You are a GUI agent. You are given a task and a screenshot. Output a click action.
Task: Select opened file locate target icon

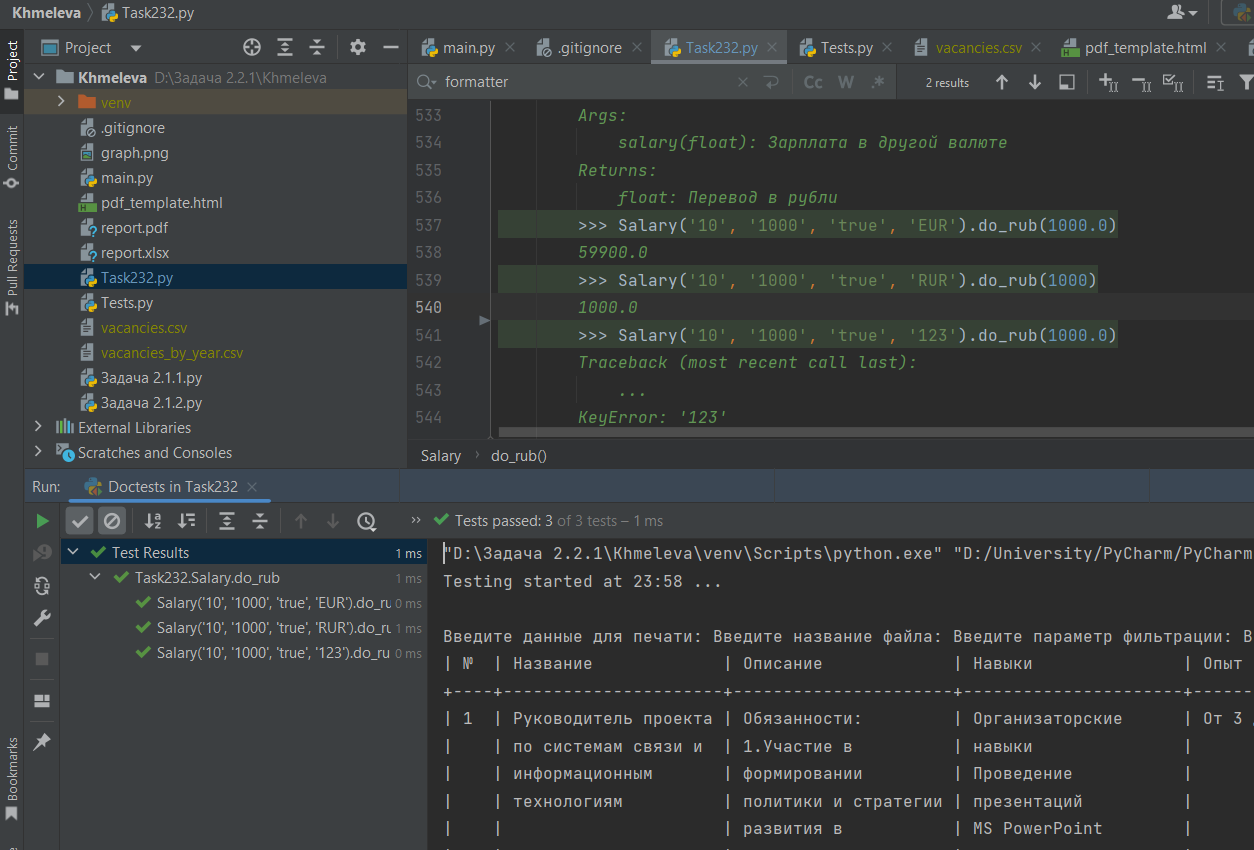click(x=252, y=47)
